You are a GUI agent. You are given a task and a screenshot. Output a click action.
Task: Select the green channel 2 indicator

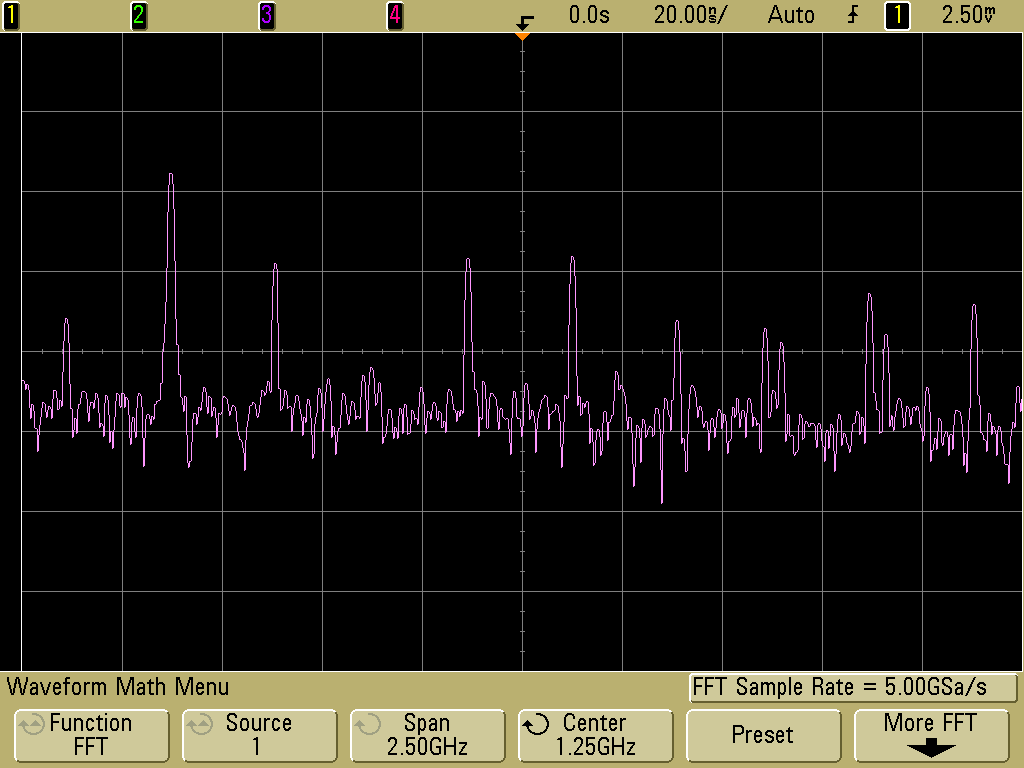[138, 15]
